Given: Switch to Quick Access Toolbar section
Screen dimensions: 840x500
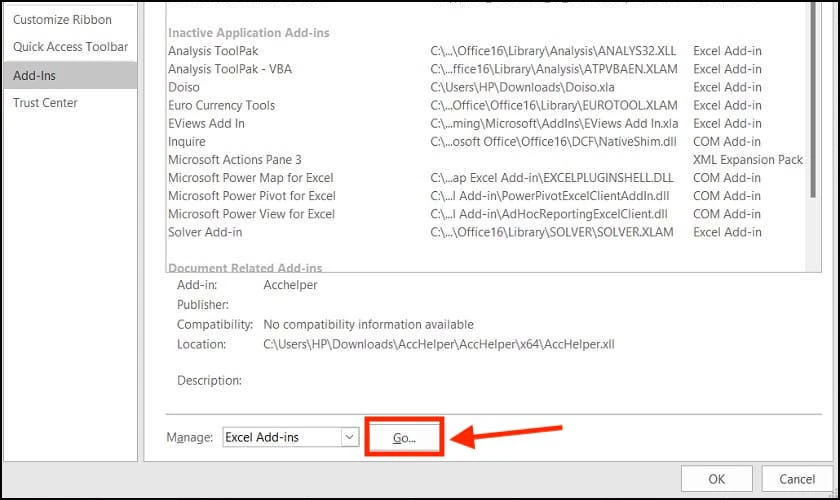Looking at the screenshot, I should (x=70, y=47).
